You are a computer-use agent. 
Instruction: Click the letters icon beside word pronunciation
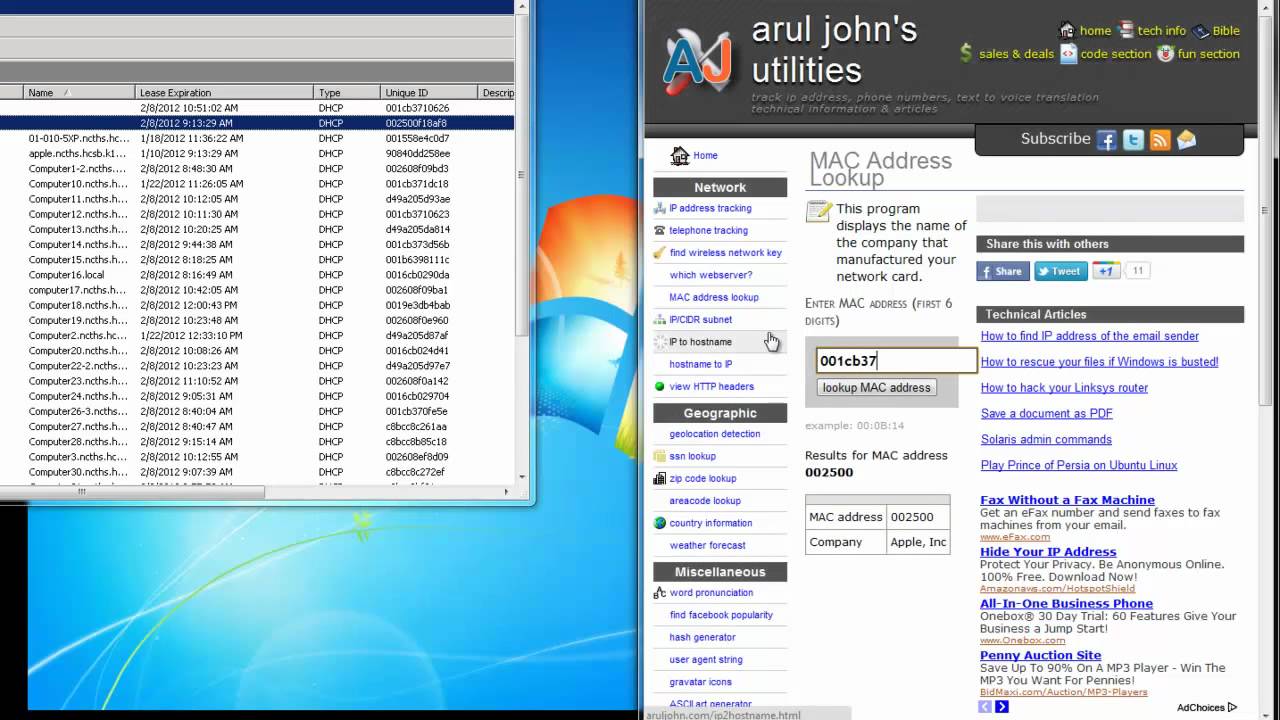click(x=660, y=593)
